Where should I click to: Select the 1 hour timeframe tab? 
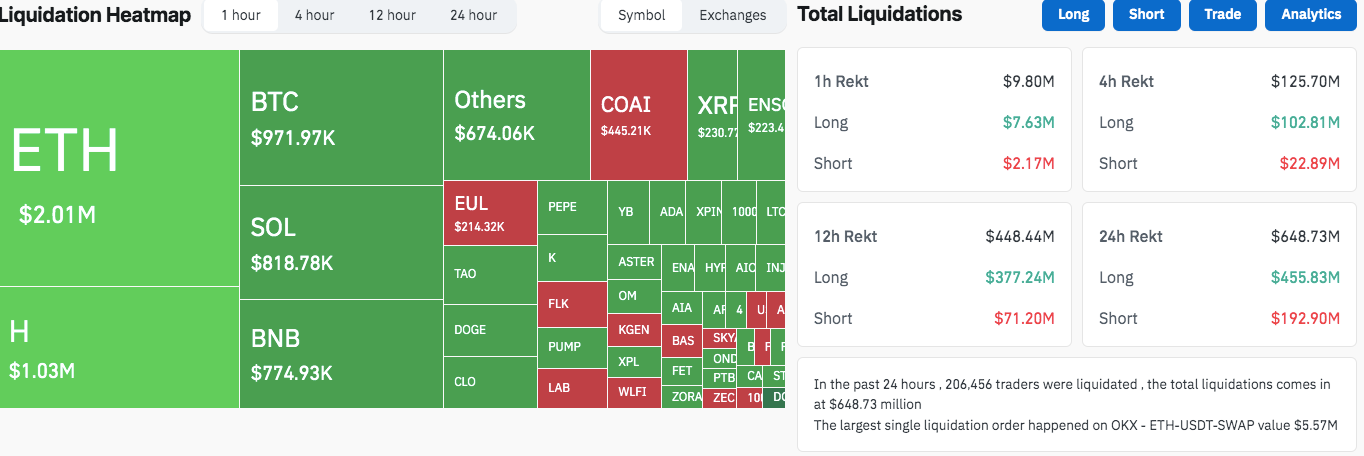coord(241,15)
